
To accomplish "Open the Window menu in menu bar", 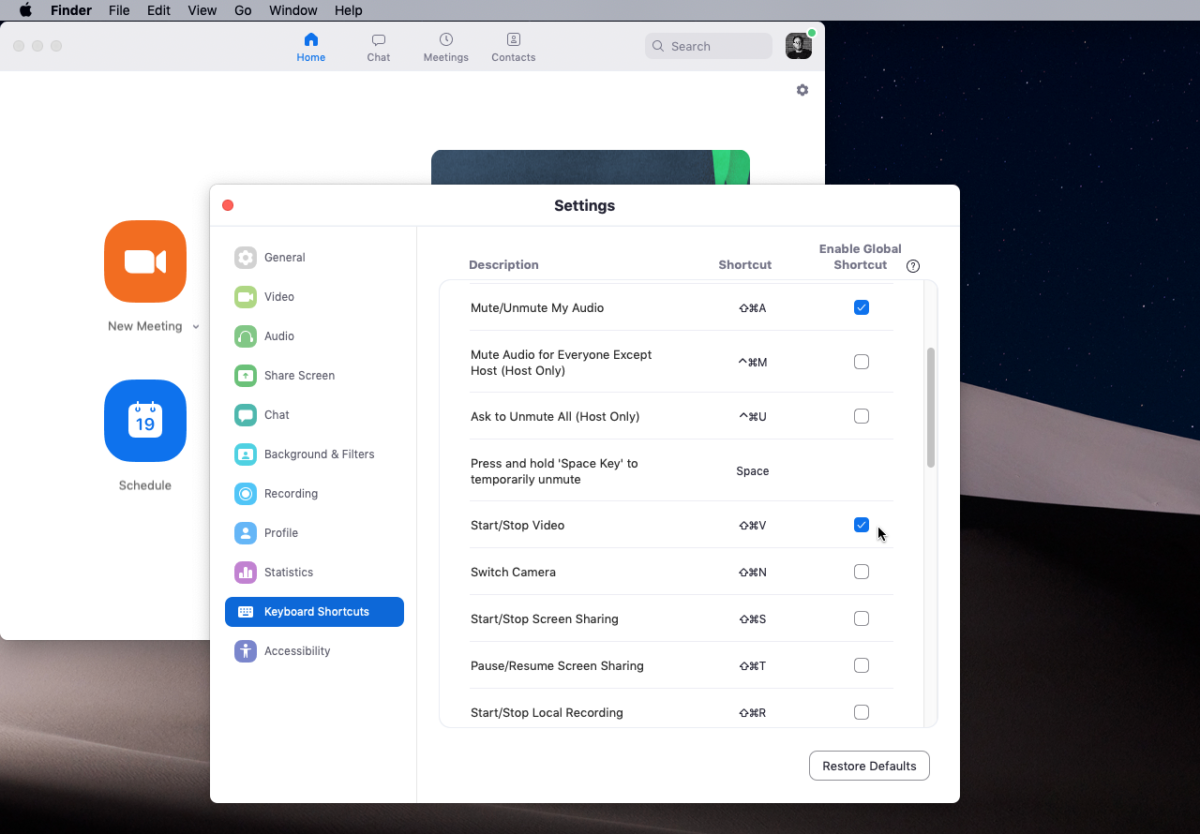I will tap(293, 10).
